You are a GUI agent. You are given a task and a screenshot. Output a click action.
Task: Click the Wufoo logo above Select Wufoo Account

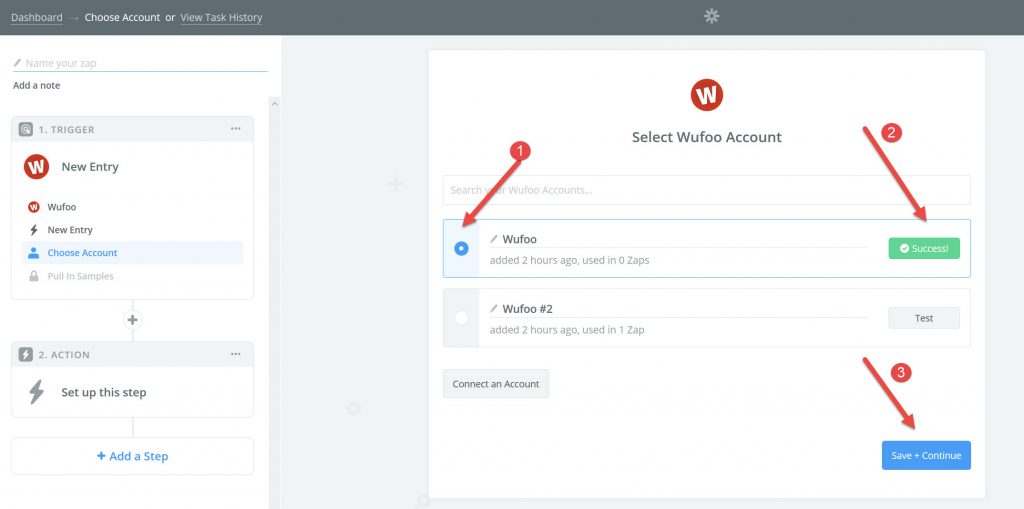click(707, 95)
